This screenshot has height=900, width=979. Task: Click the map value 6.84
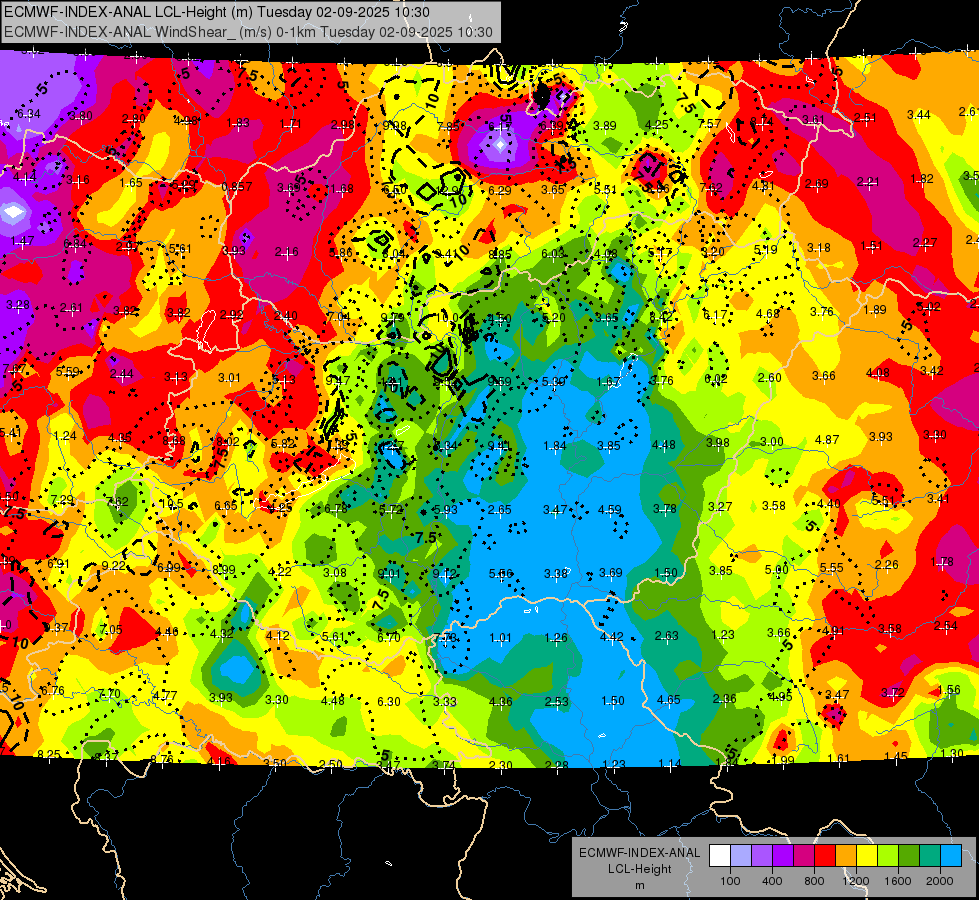click(x=75, y=244)
